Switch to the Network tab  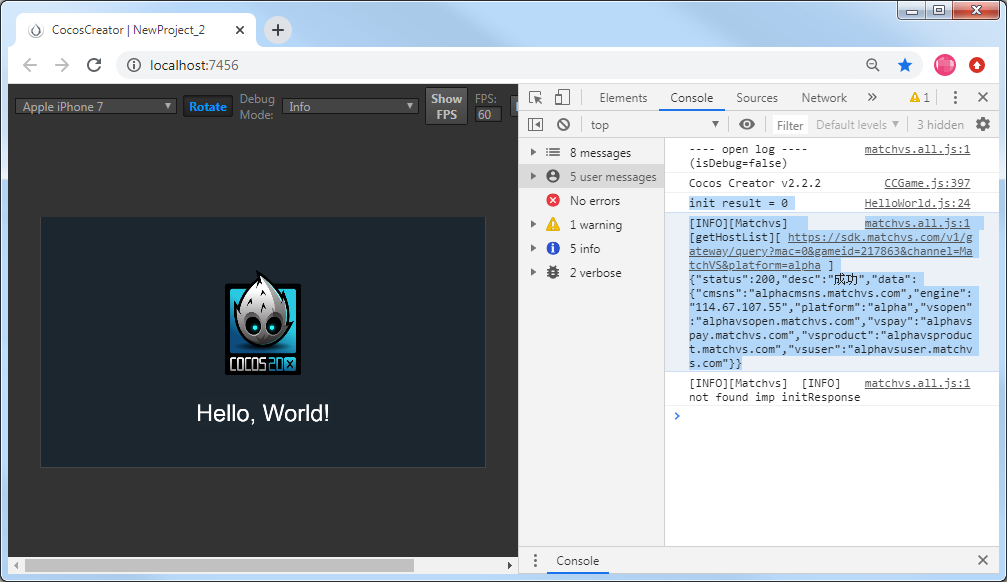pos(824,98)
